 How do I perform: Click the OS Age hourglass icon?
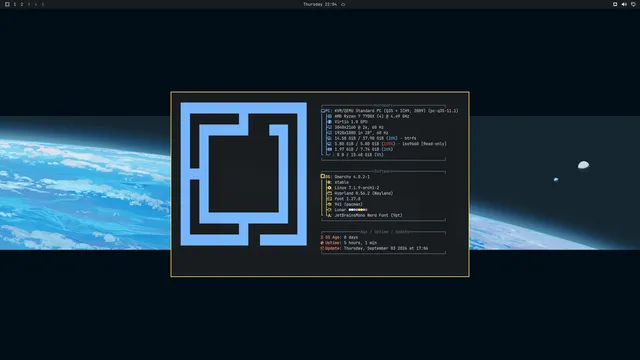[x=322, y=237]
